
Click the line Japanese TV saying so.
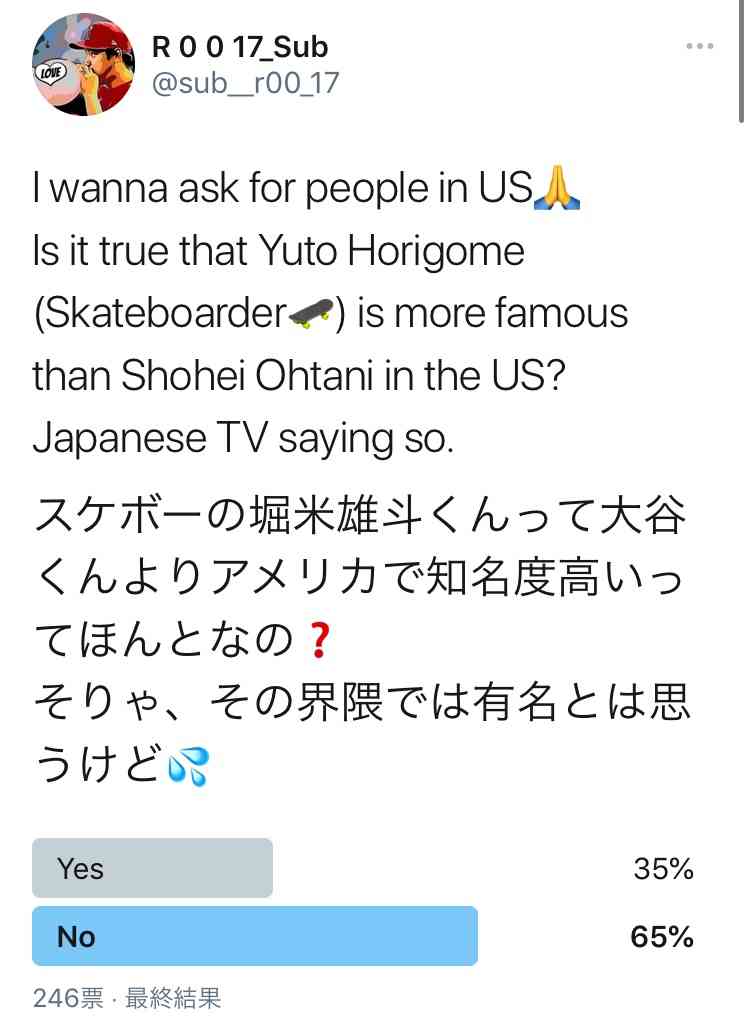pyautogui.click(x=243, y=438)
